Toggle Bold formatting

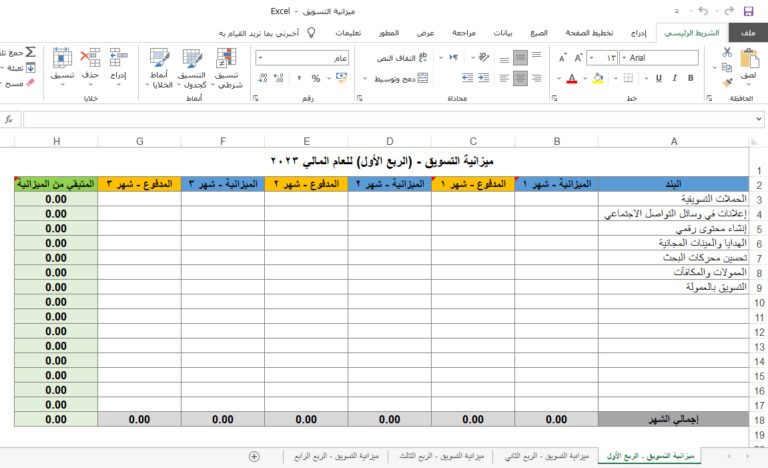pos(691,78)
